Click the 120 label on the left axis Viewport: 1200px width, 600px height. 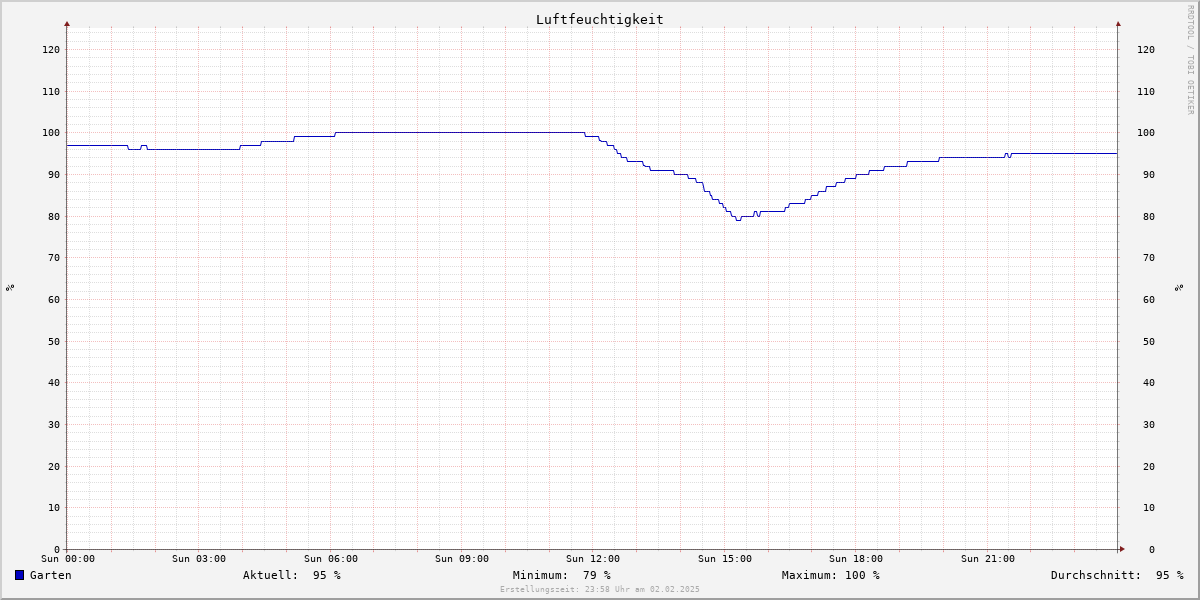point(50,50)
